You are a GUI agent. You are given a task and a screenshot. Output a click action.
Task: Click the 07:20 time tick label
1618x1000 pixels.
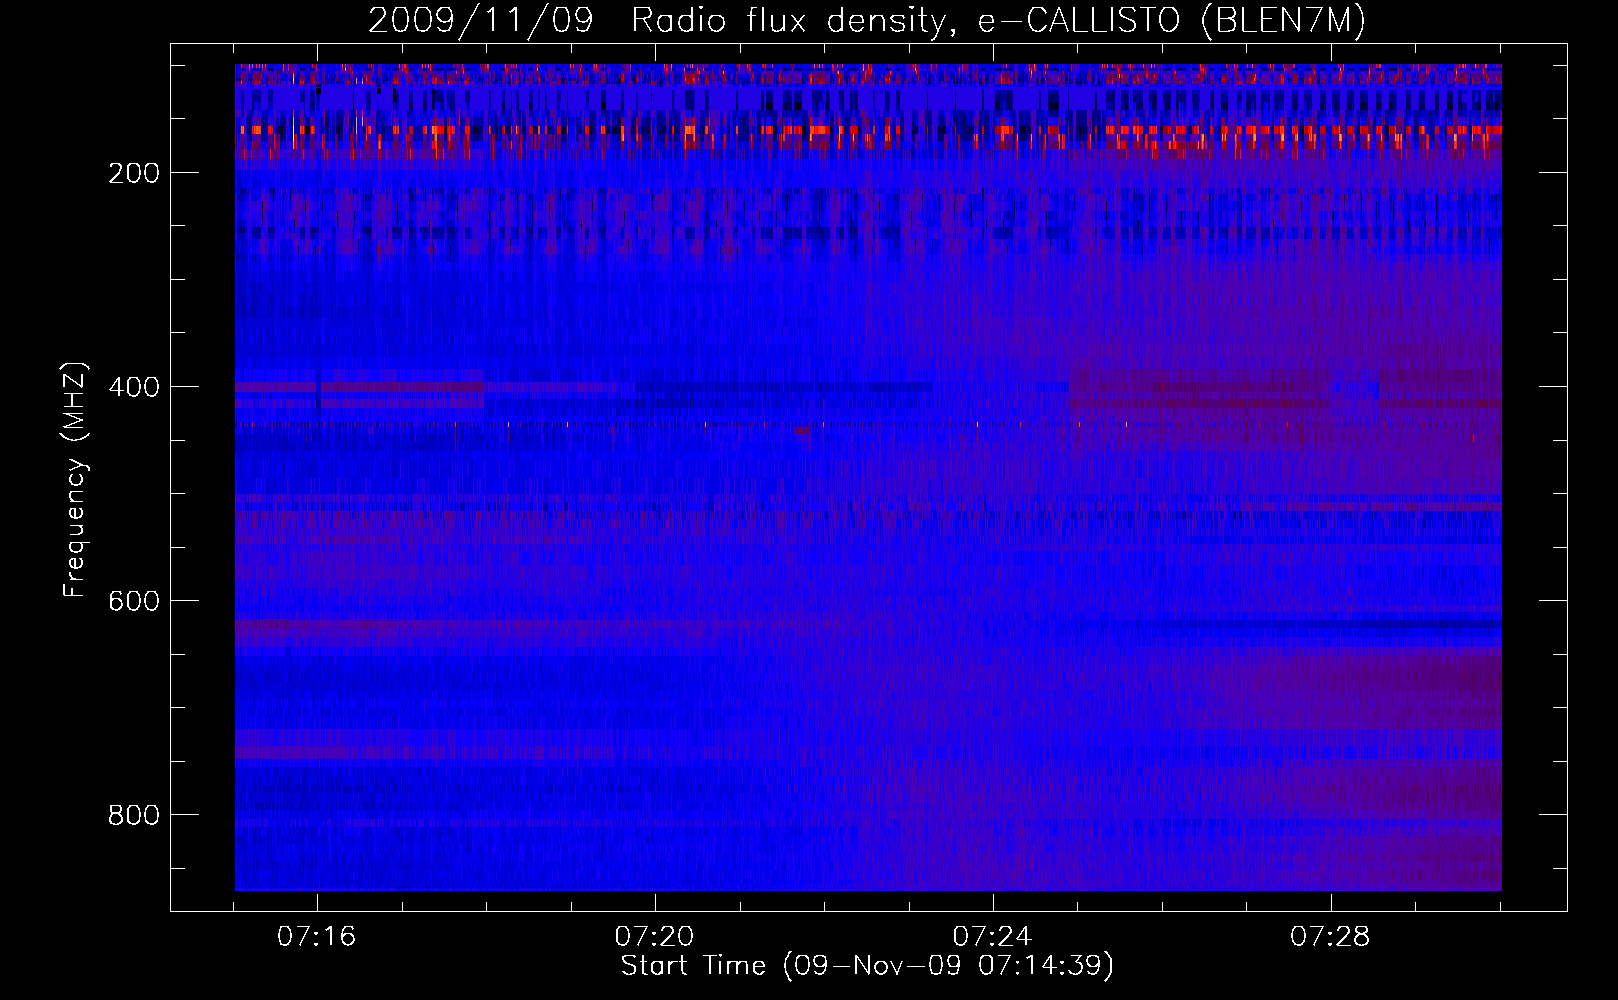point(655,937)
